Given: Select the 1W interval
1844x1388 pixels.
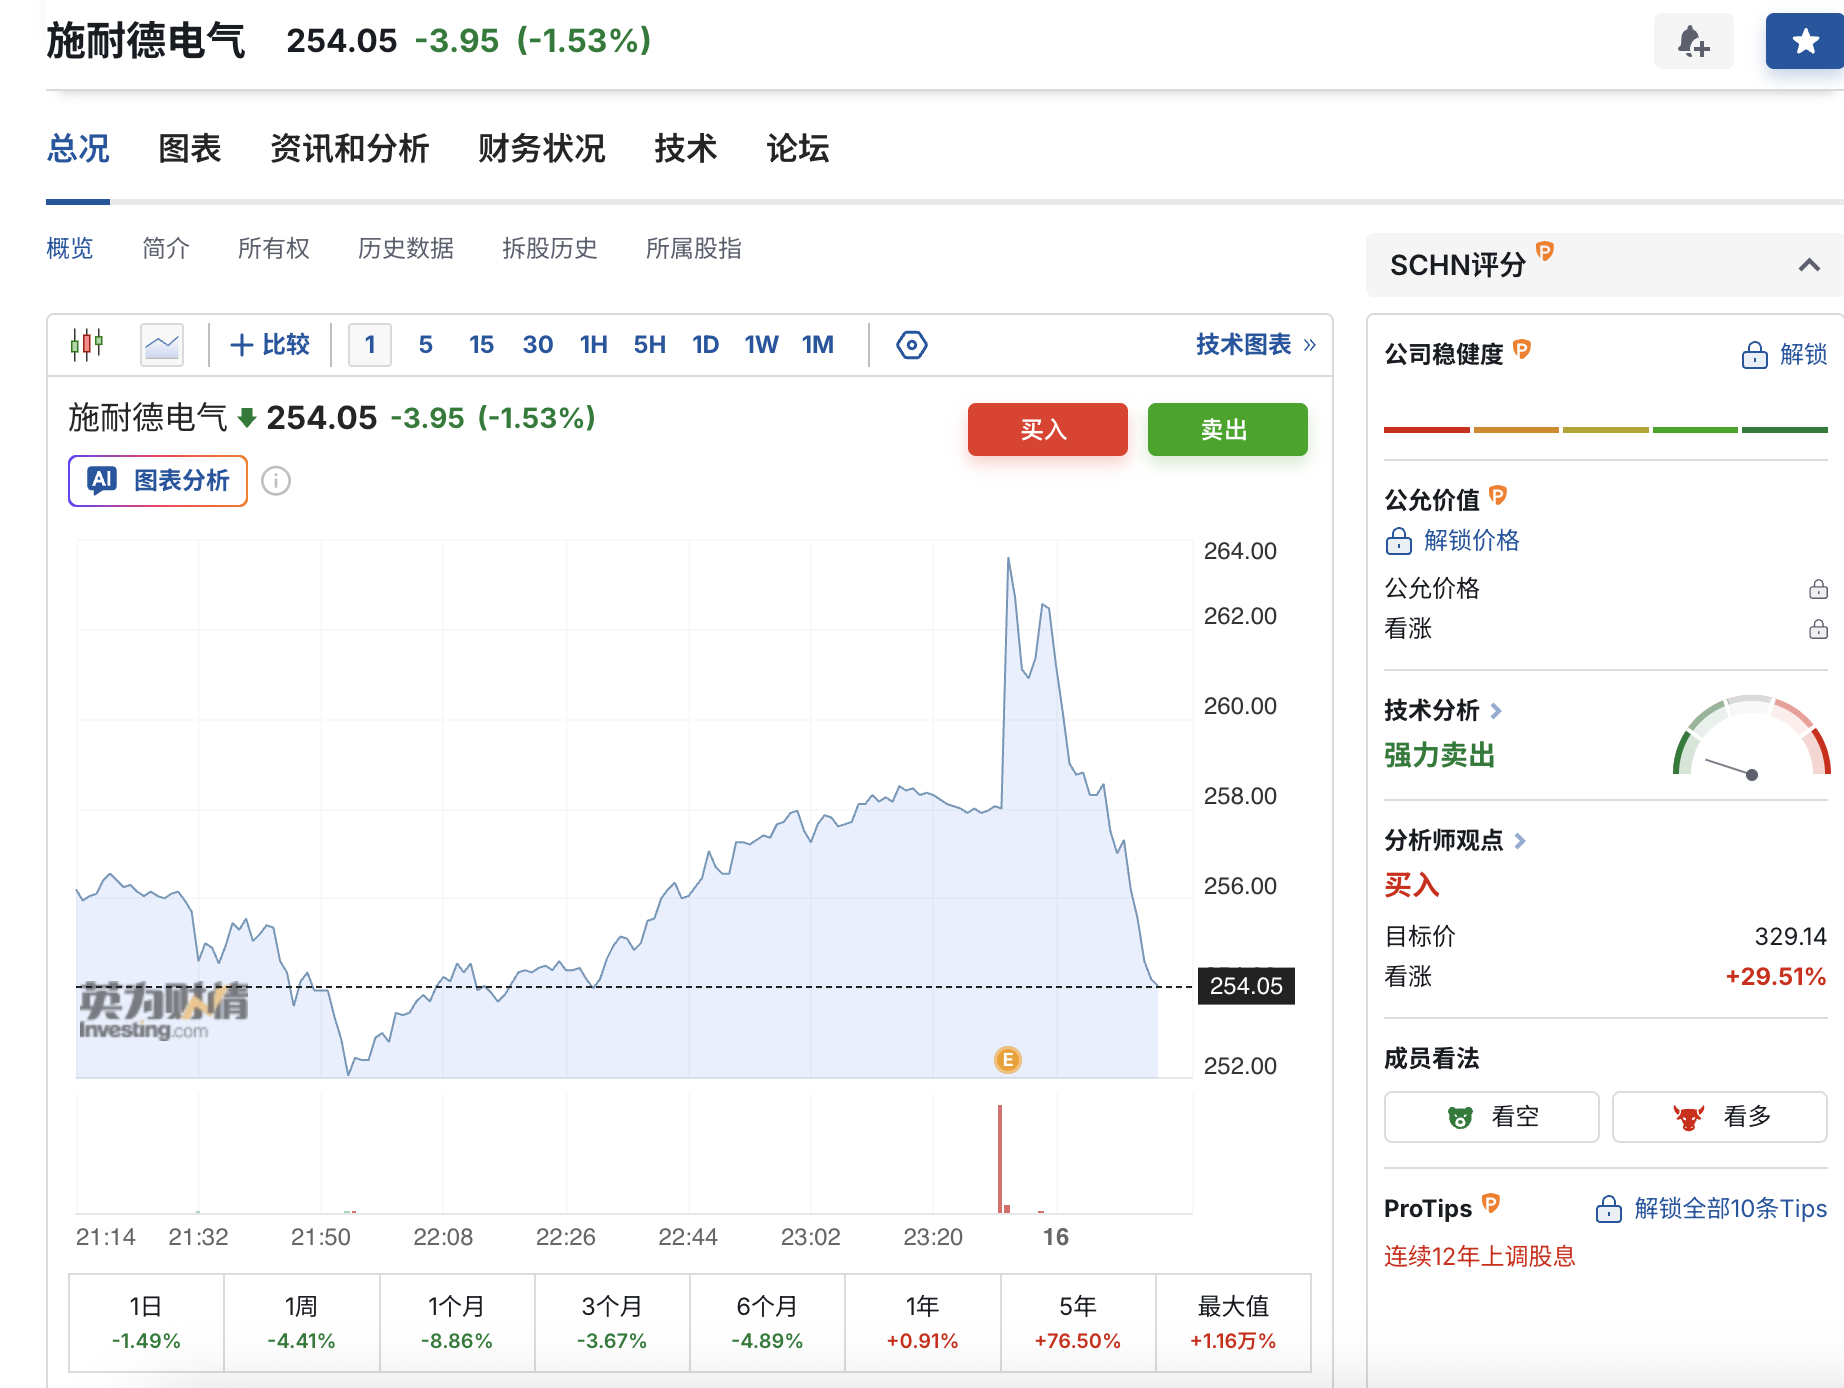Looking at the screenshot, I should pos(762,345).
